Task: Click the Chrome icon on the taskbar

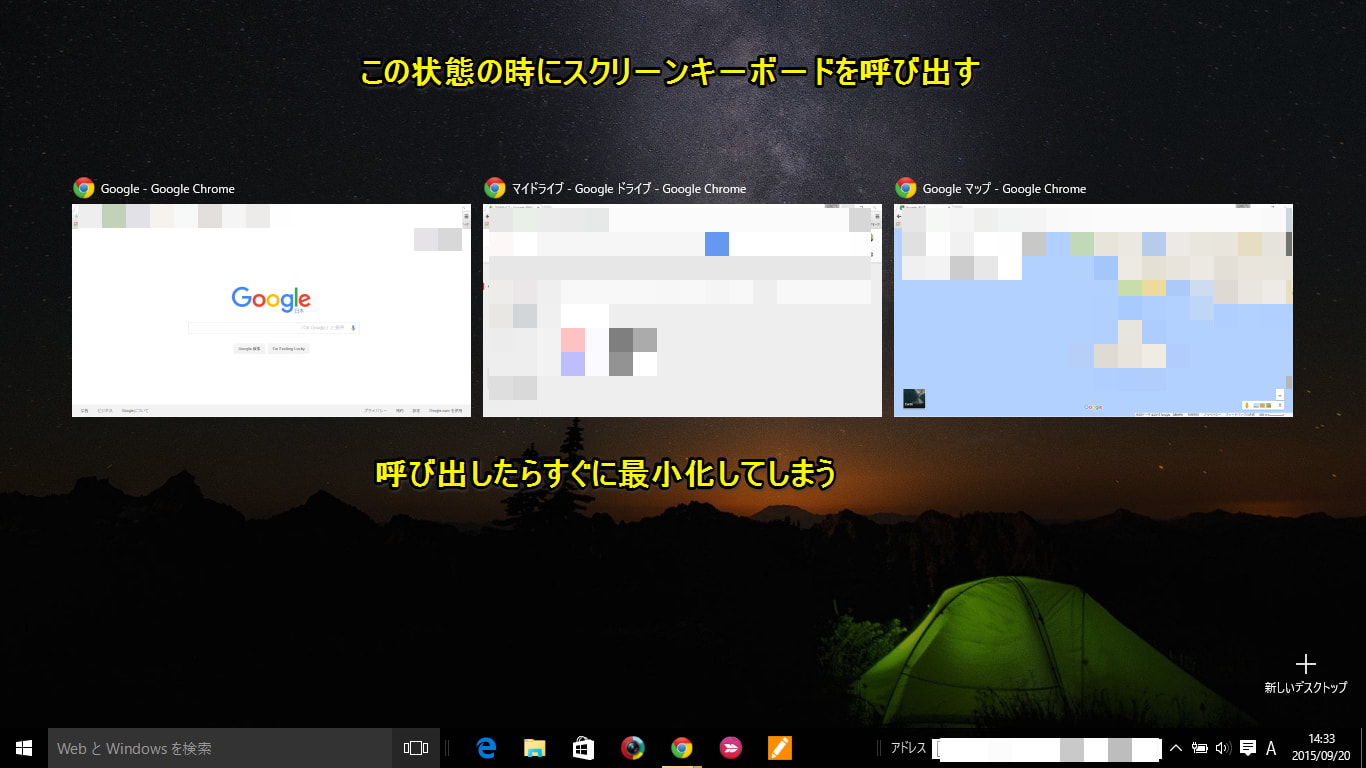Action: tap(682, 748)
